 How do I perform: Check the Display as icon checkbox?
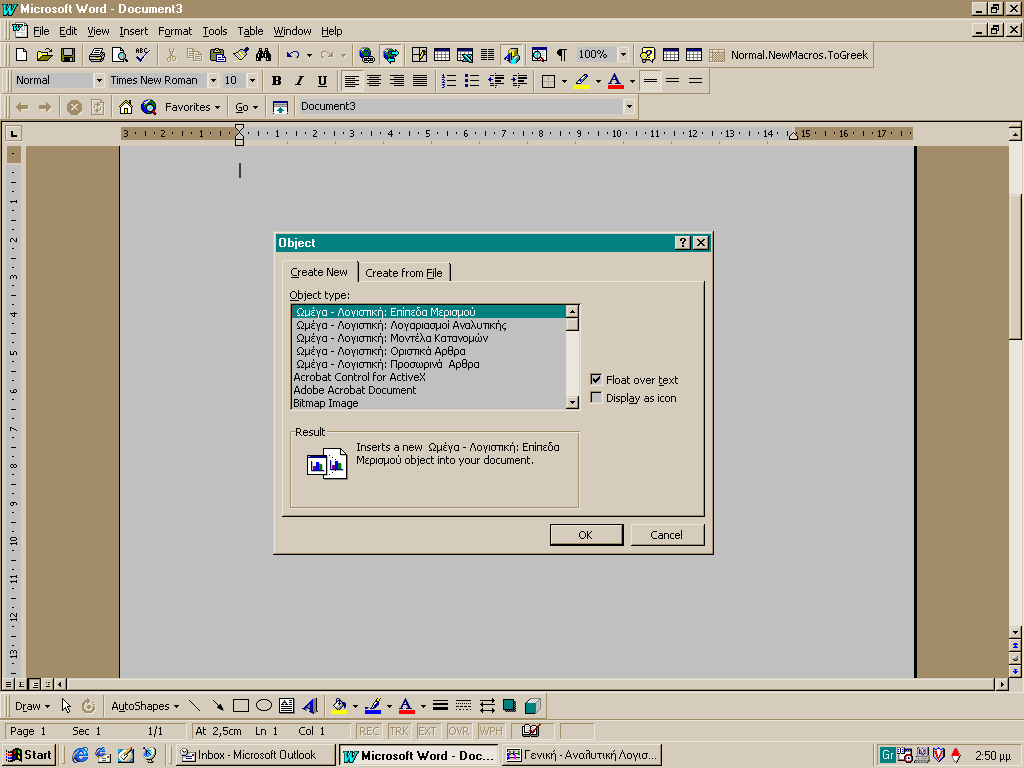(596, 398)
